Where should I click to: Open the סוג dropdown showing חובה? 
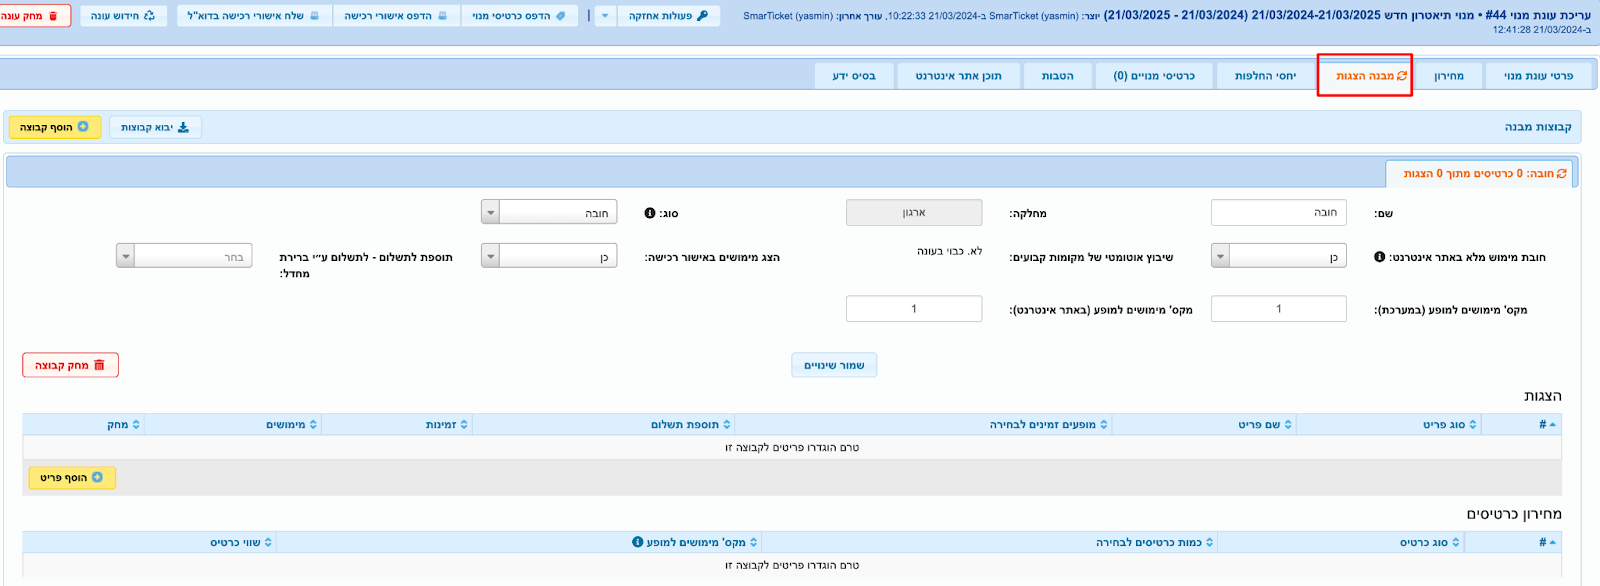tap(549, 213)
